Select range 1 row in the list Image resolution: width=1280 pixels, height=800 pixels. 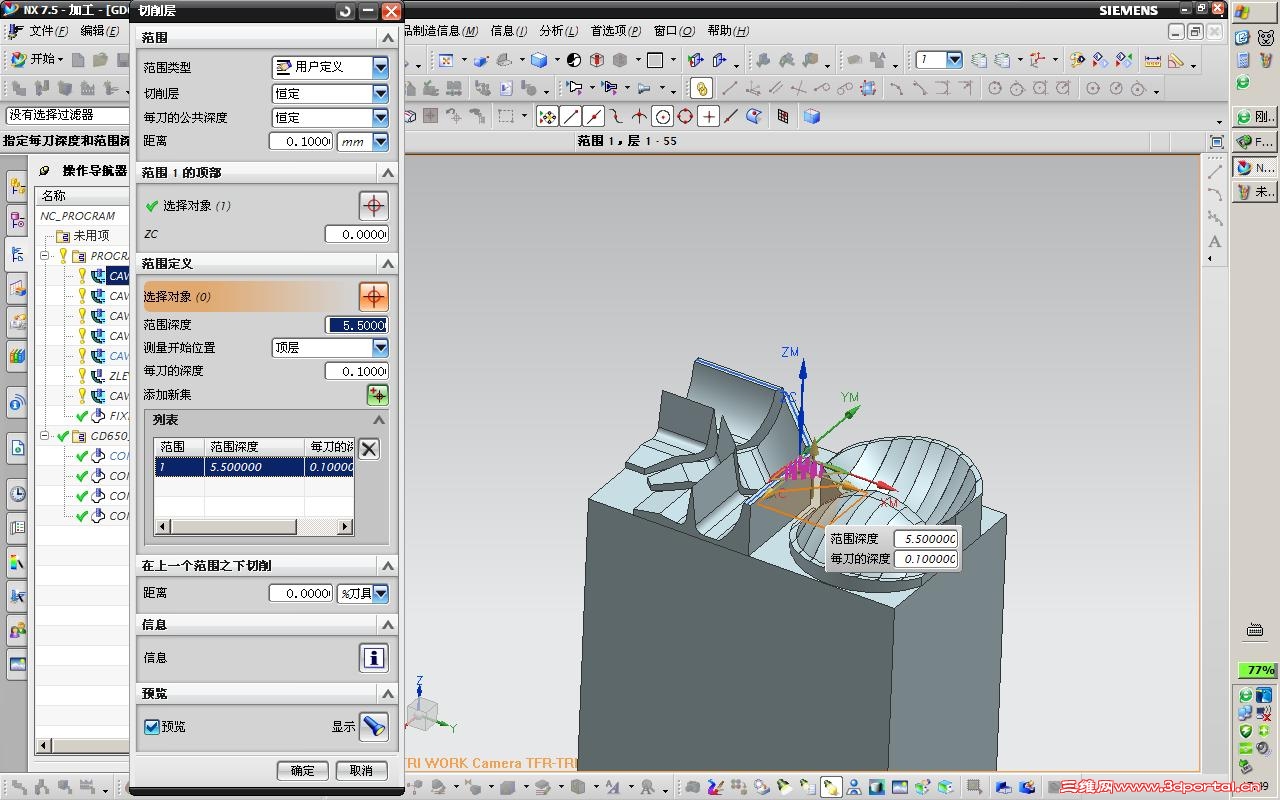(254, 467)
